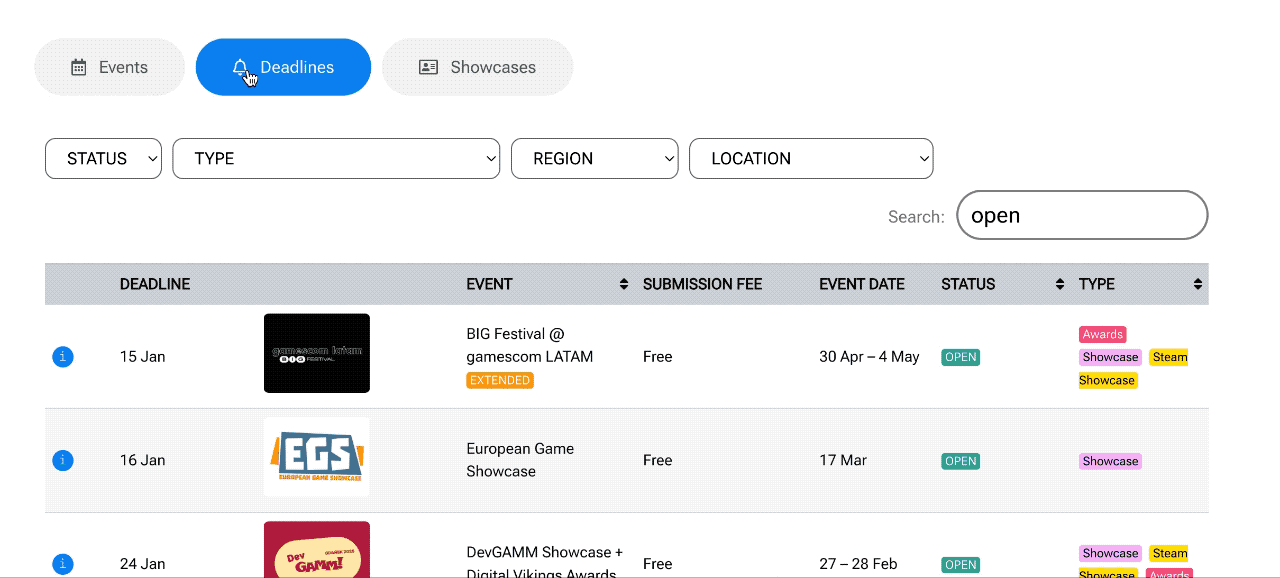Image resolution: width=1280 pixels, height=578 pixels.
Task: Expand the LOCATION filter dropdown
Action: [811, 158]
